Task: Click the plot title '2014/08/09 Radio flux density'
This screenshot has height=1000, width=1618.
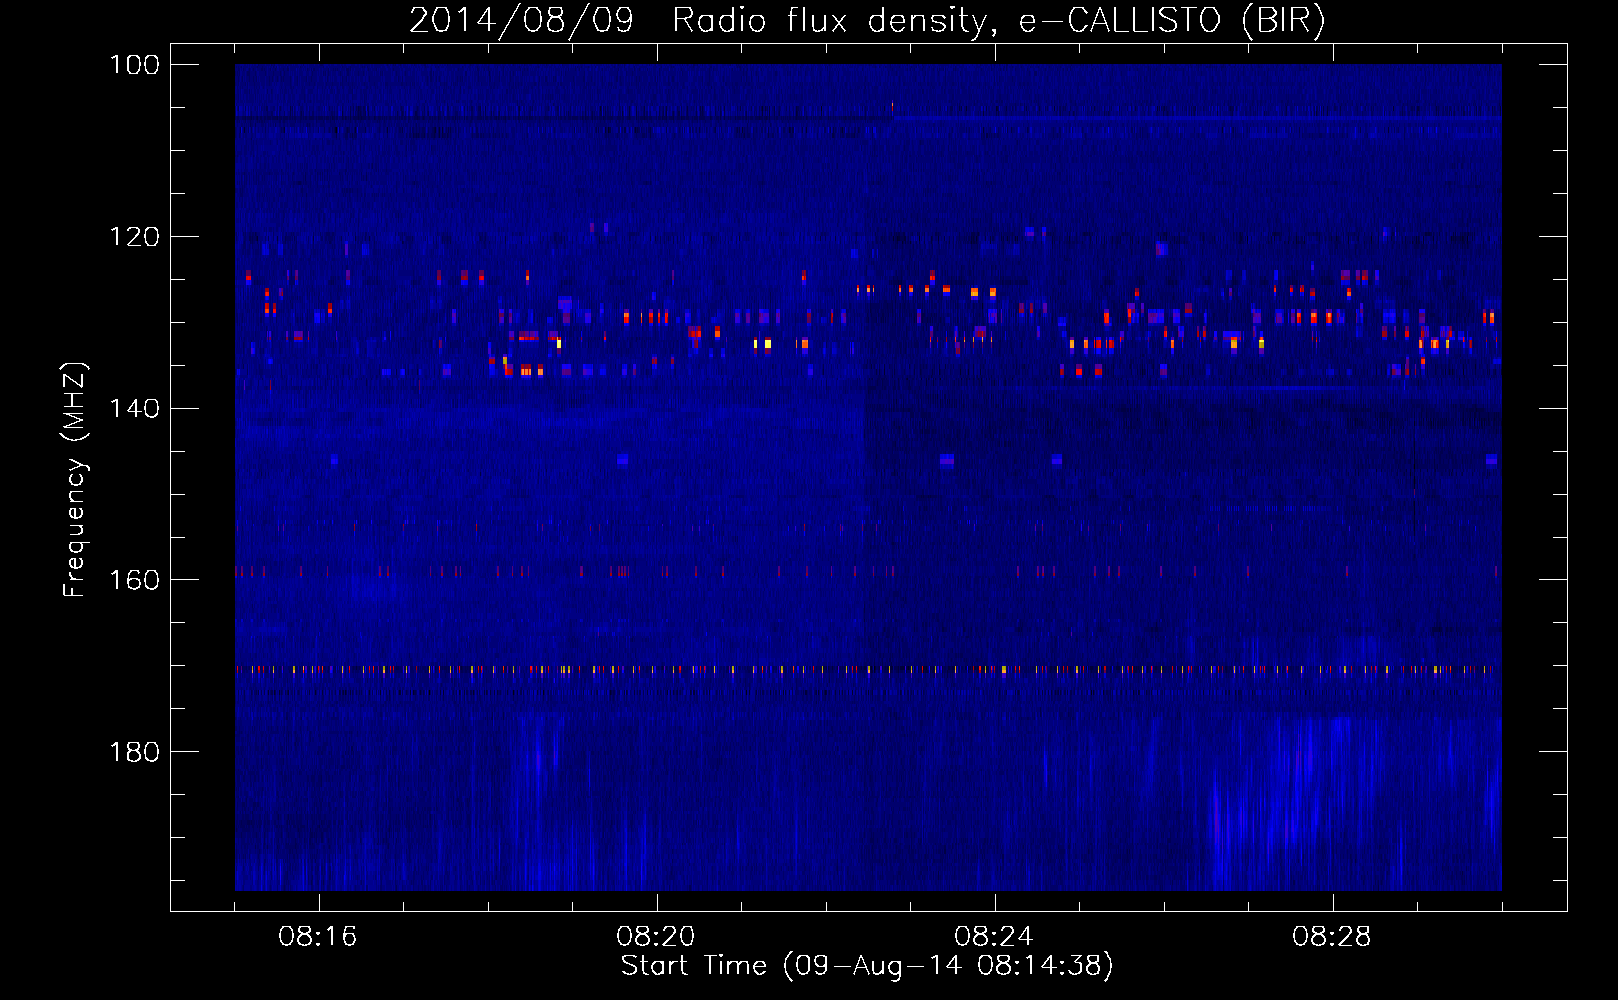Action: pos(867,21)
